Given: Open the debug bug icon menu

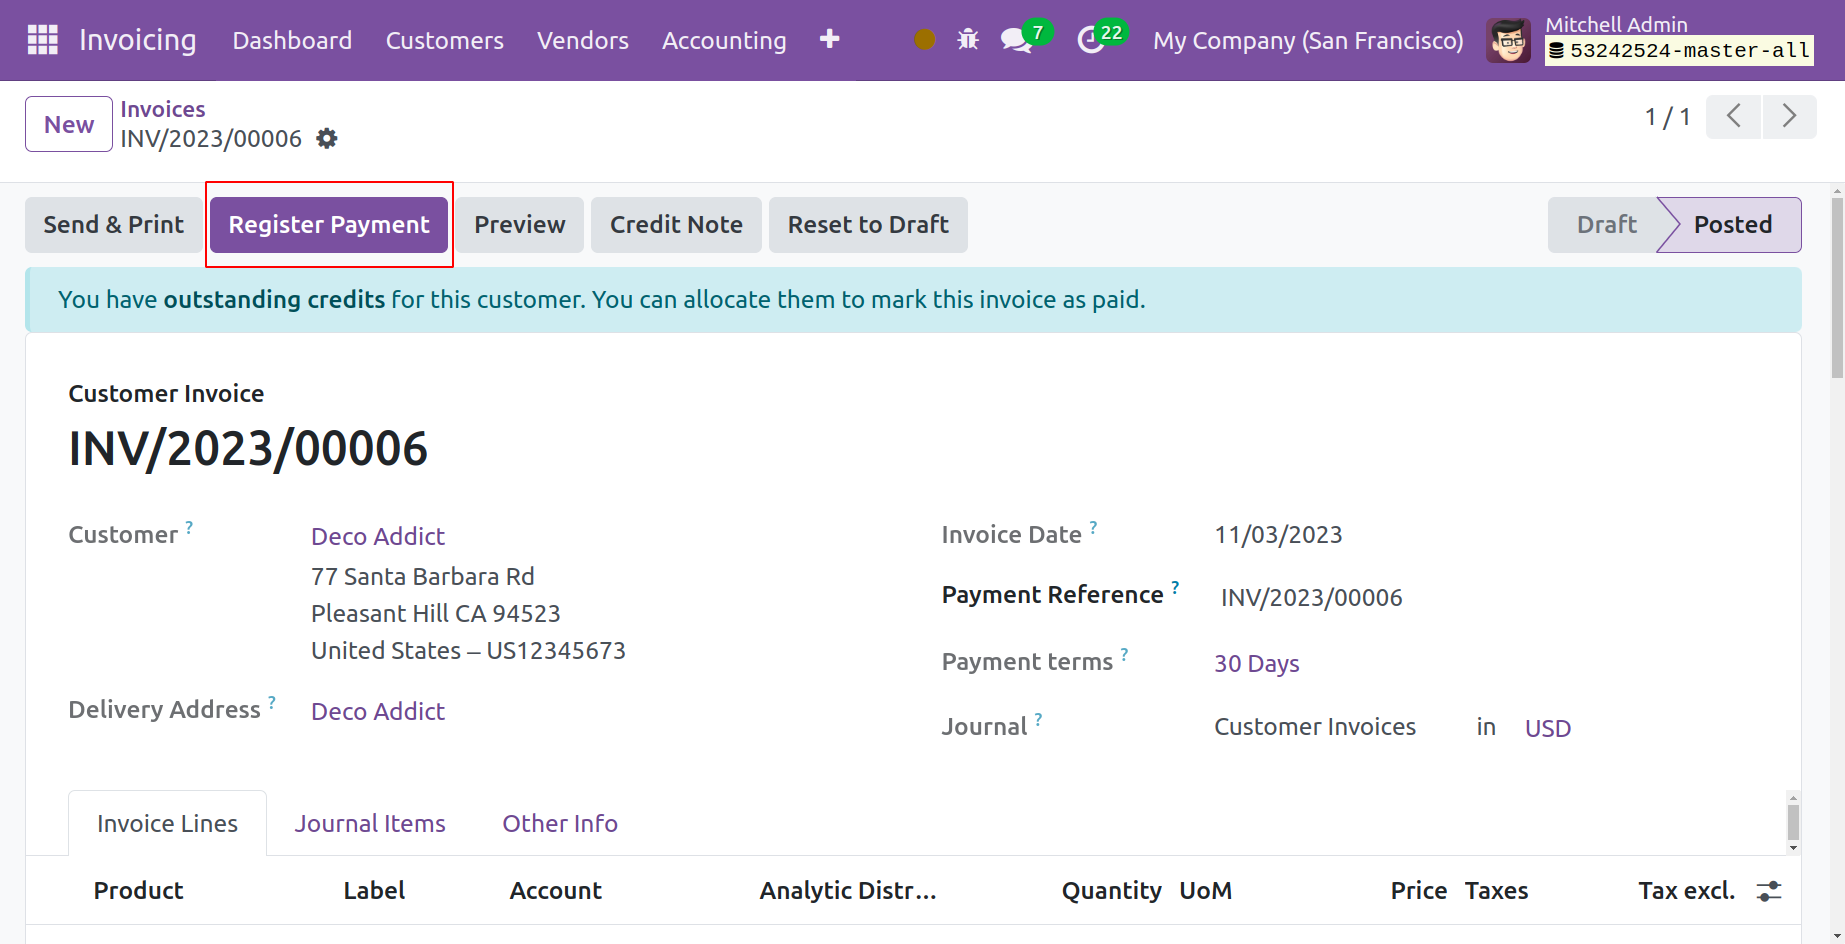Looking at the screenshot, I should 968,40.
